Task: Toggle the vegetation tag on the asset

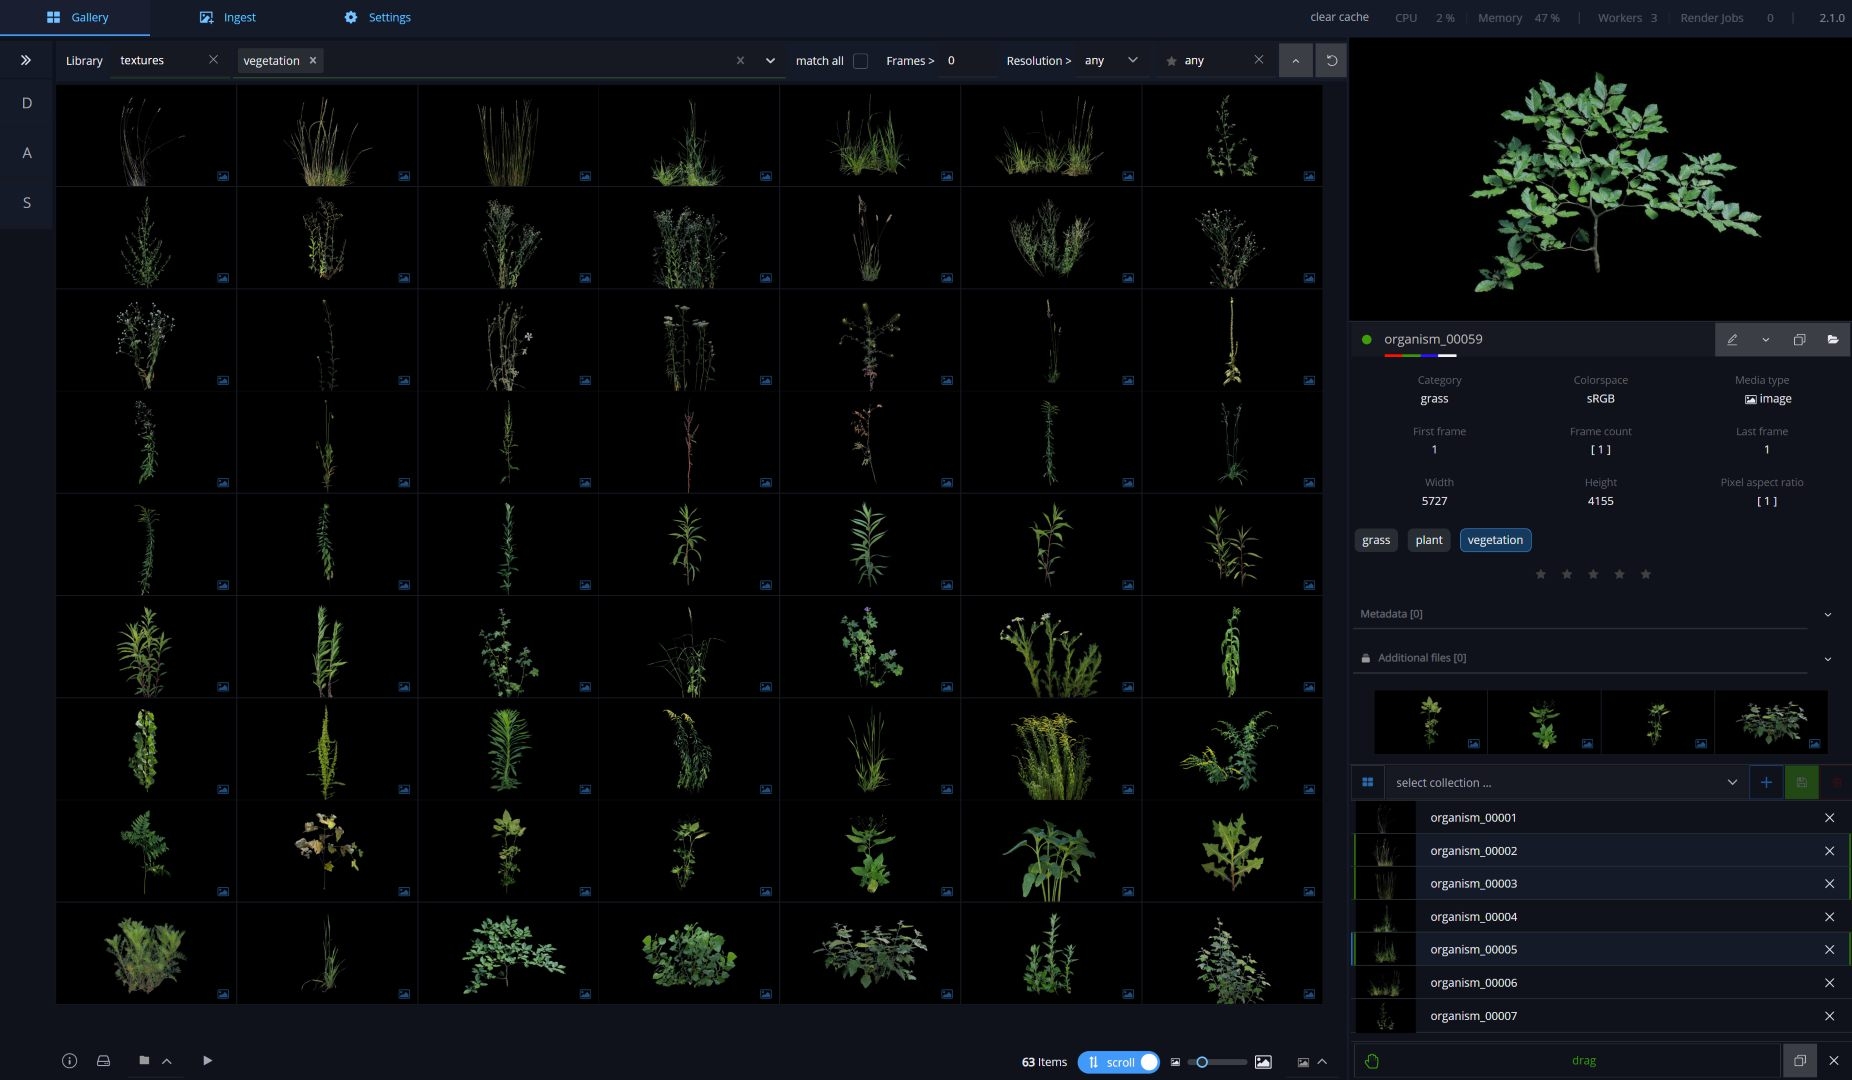Action: click(1495, 540)
